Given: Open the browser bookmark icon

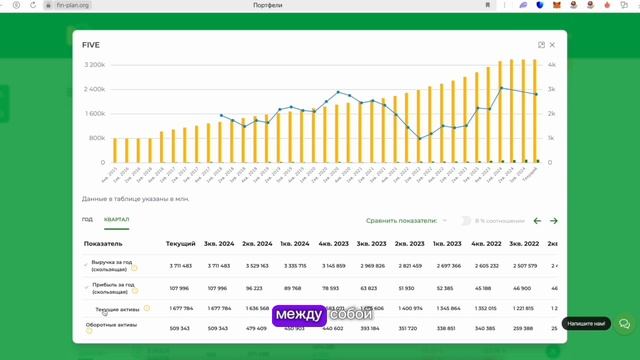Looking at the screenshot, I should (487, 5).
